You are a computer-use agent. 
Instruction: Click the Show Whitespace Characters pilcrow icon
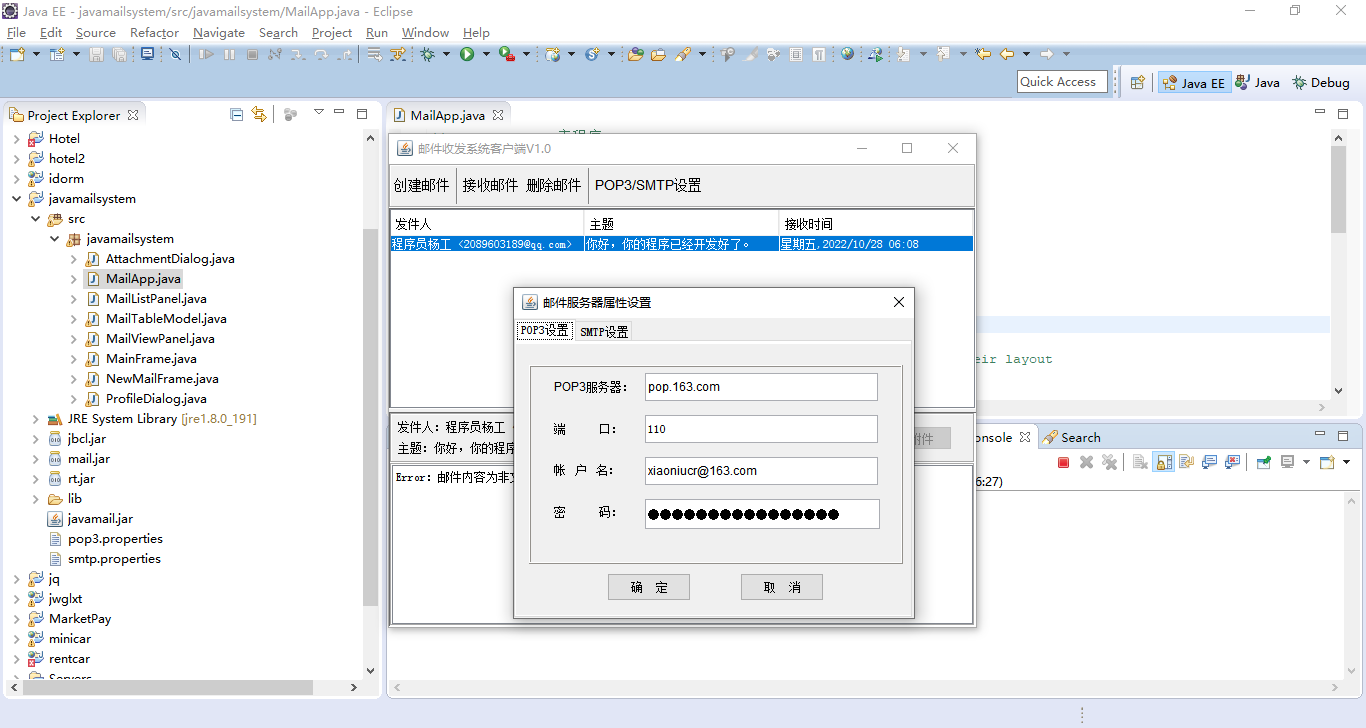click(819, 54)
